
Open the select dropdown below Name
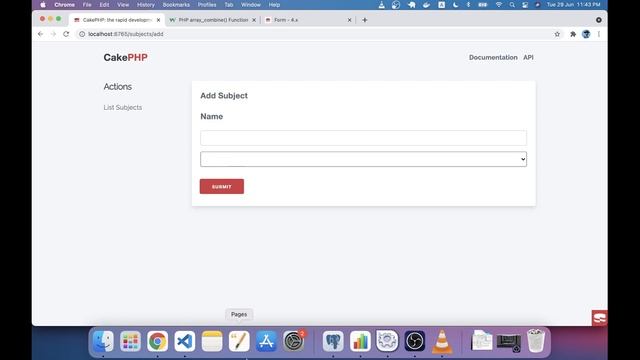363,159
